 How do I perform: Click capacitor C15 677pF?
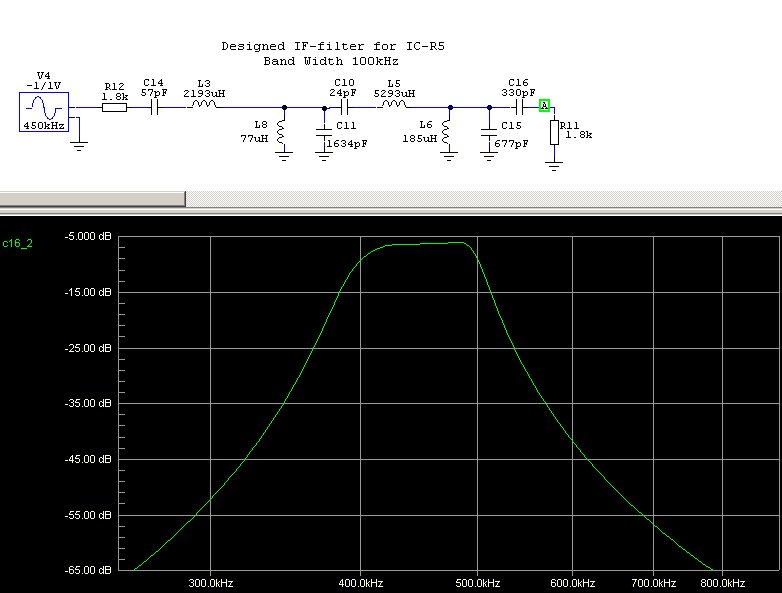click(x=489, y=132)
